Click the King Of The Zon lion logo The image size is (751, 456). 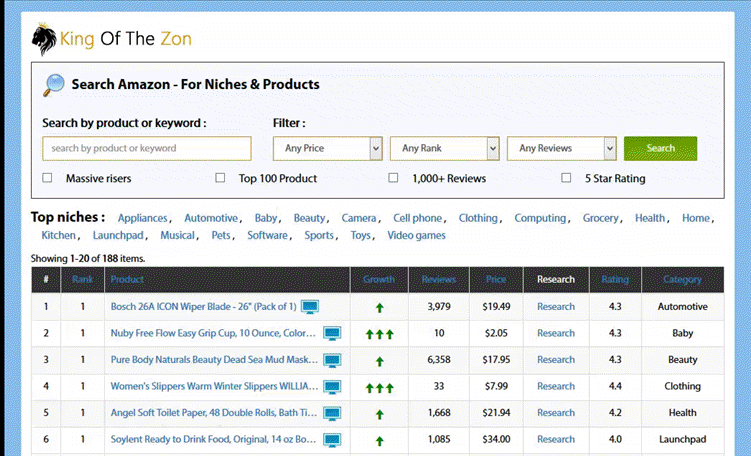(x=44, y=40)
